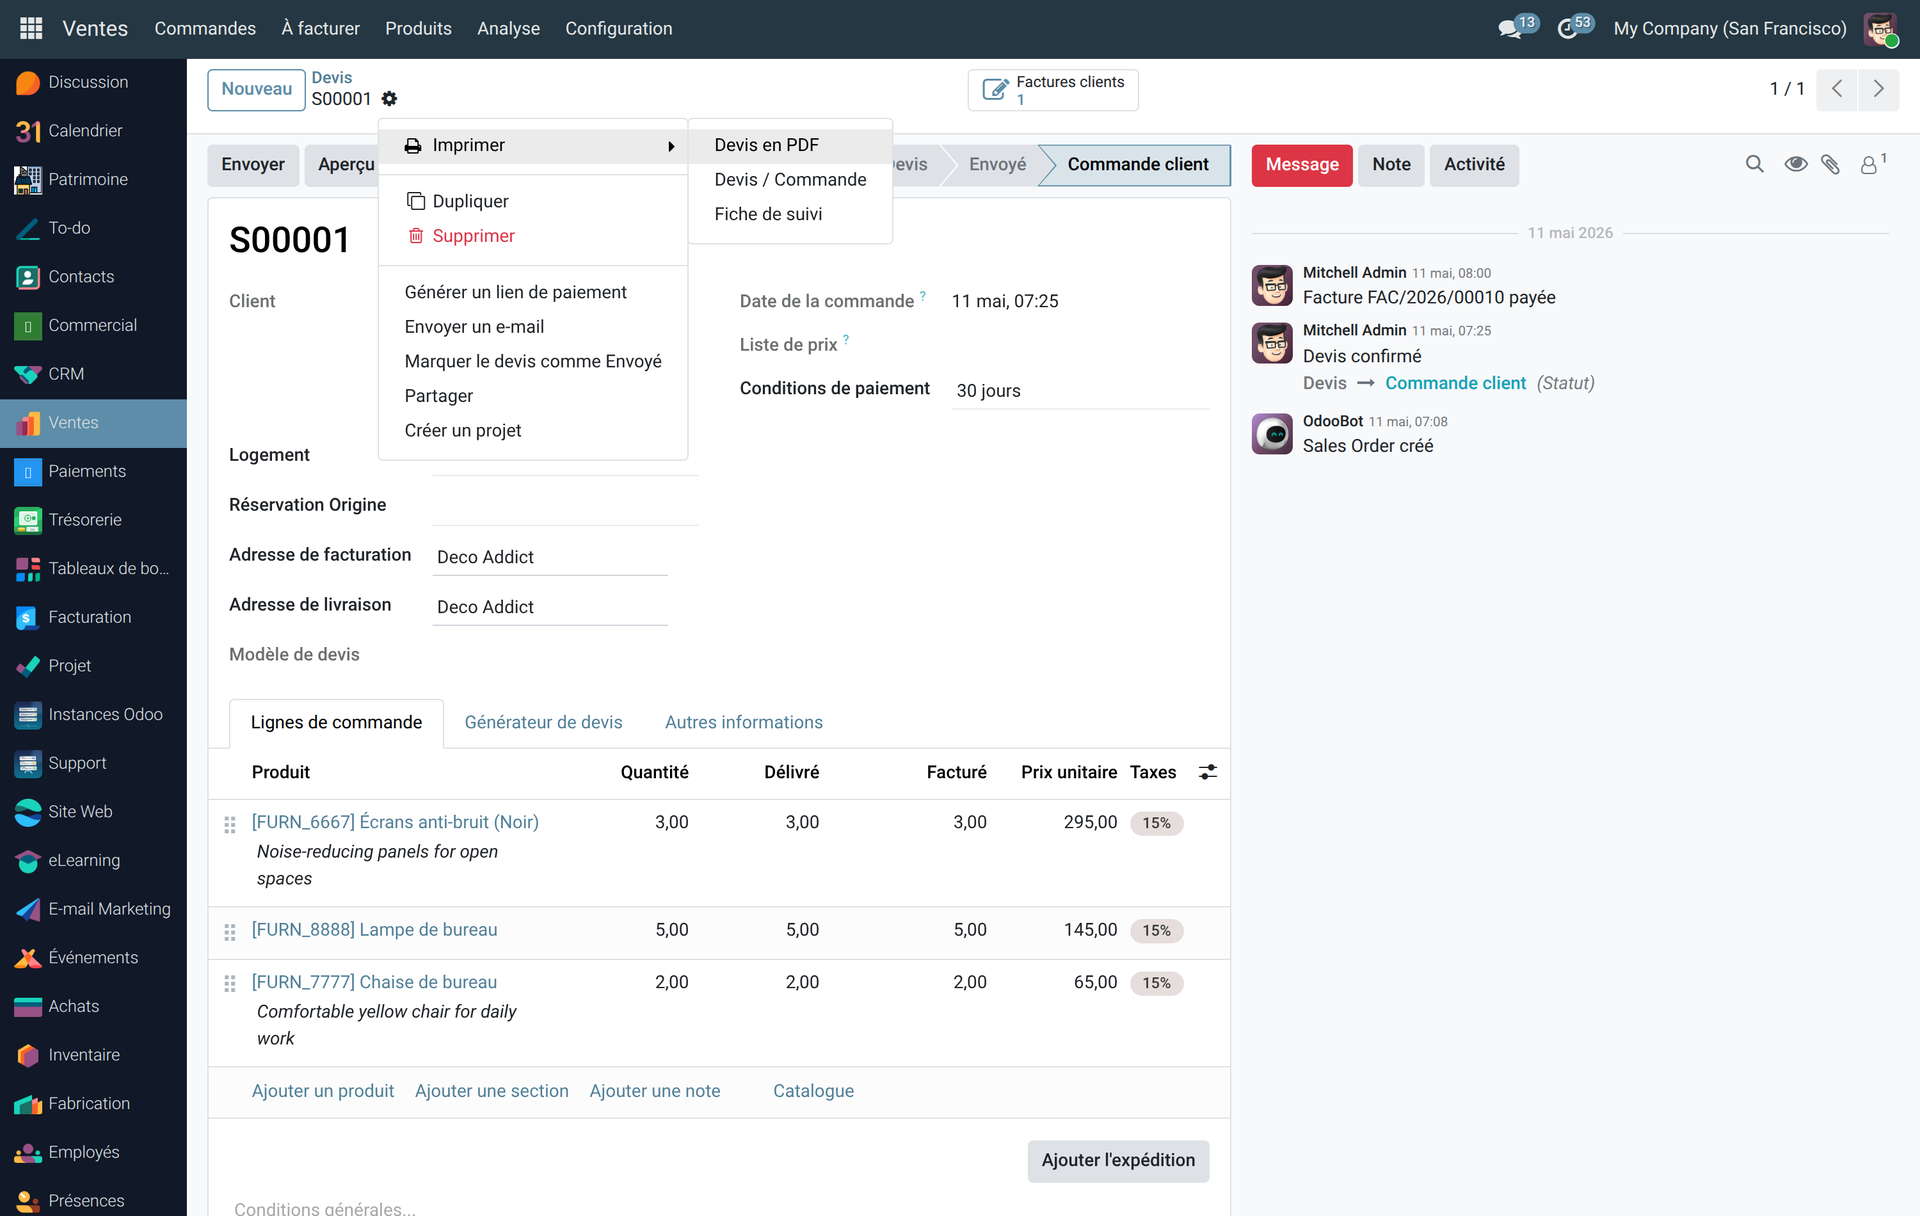Click the Conditions générales text field
This screenshot has height=1216, width=1920.
(x=718, y=1207)
